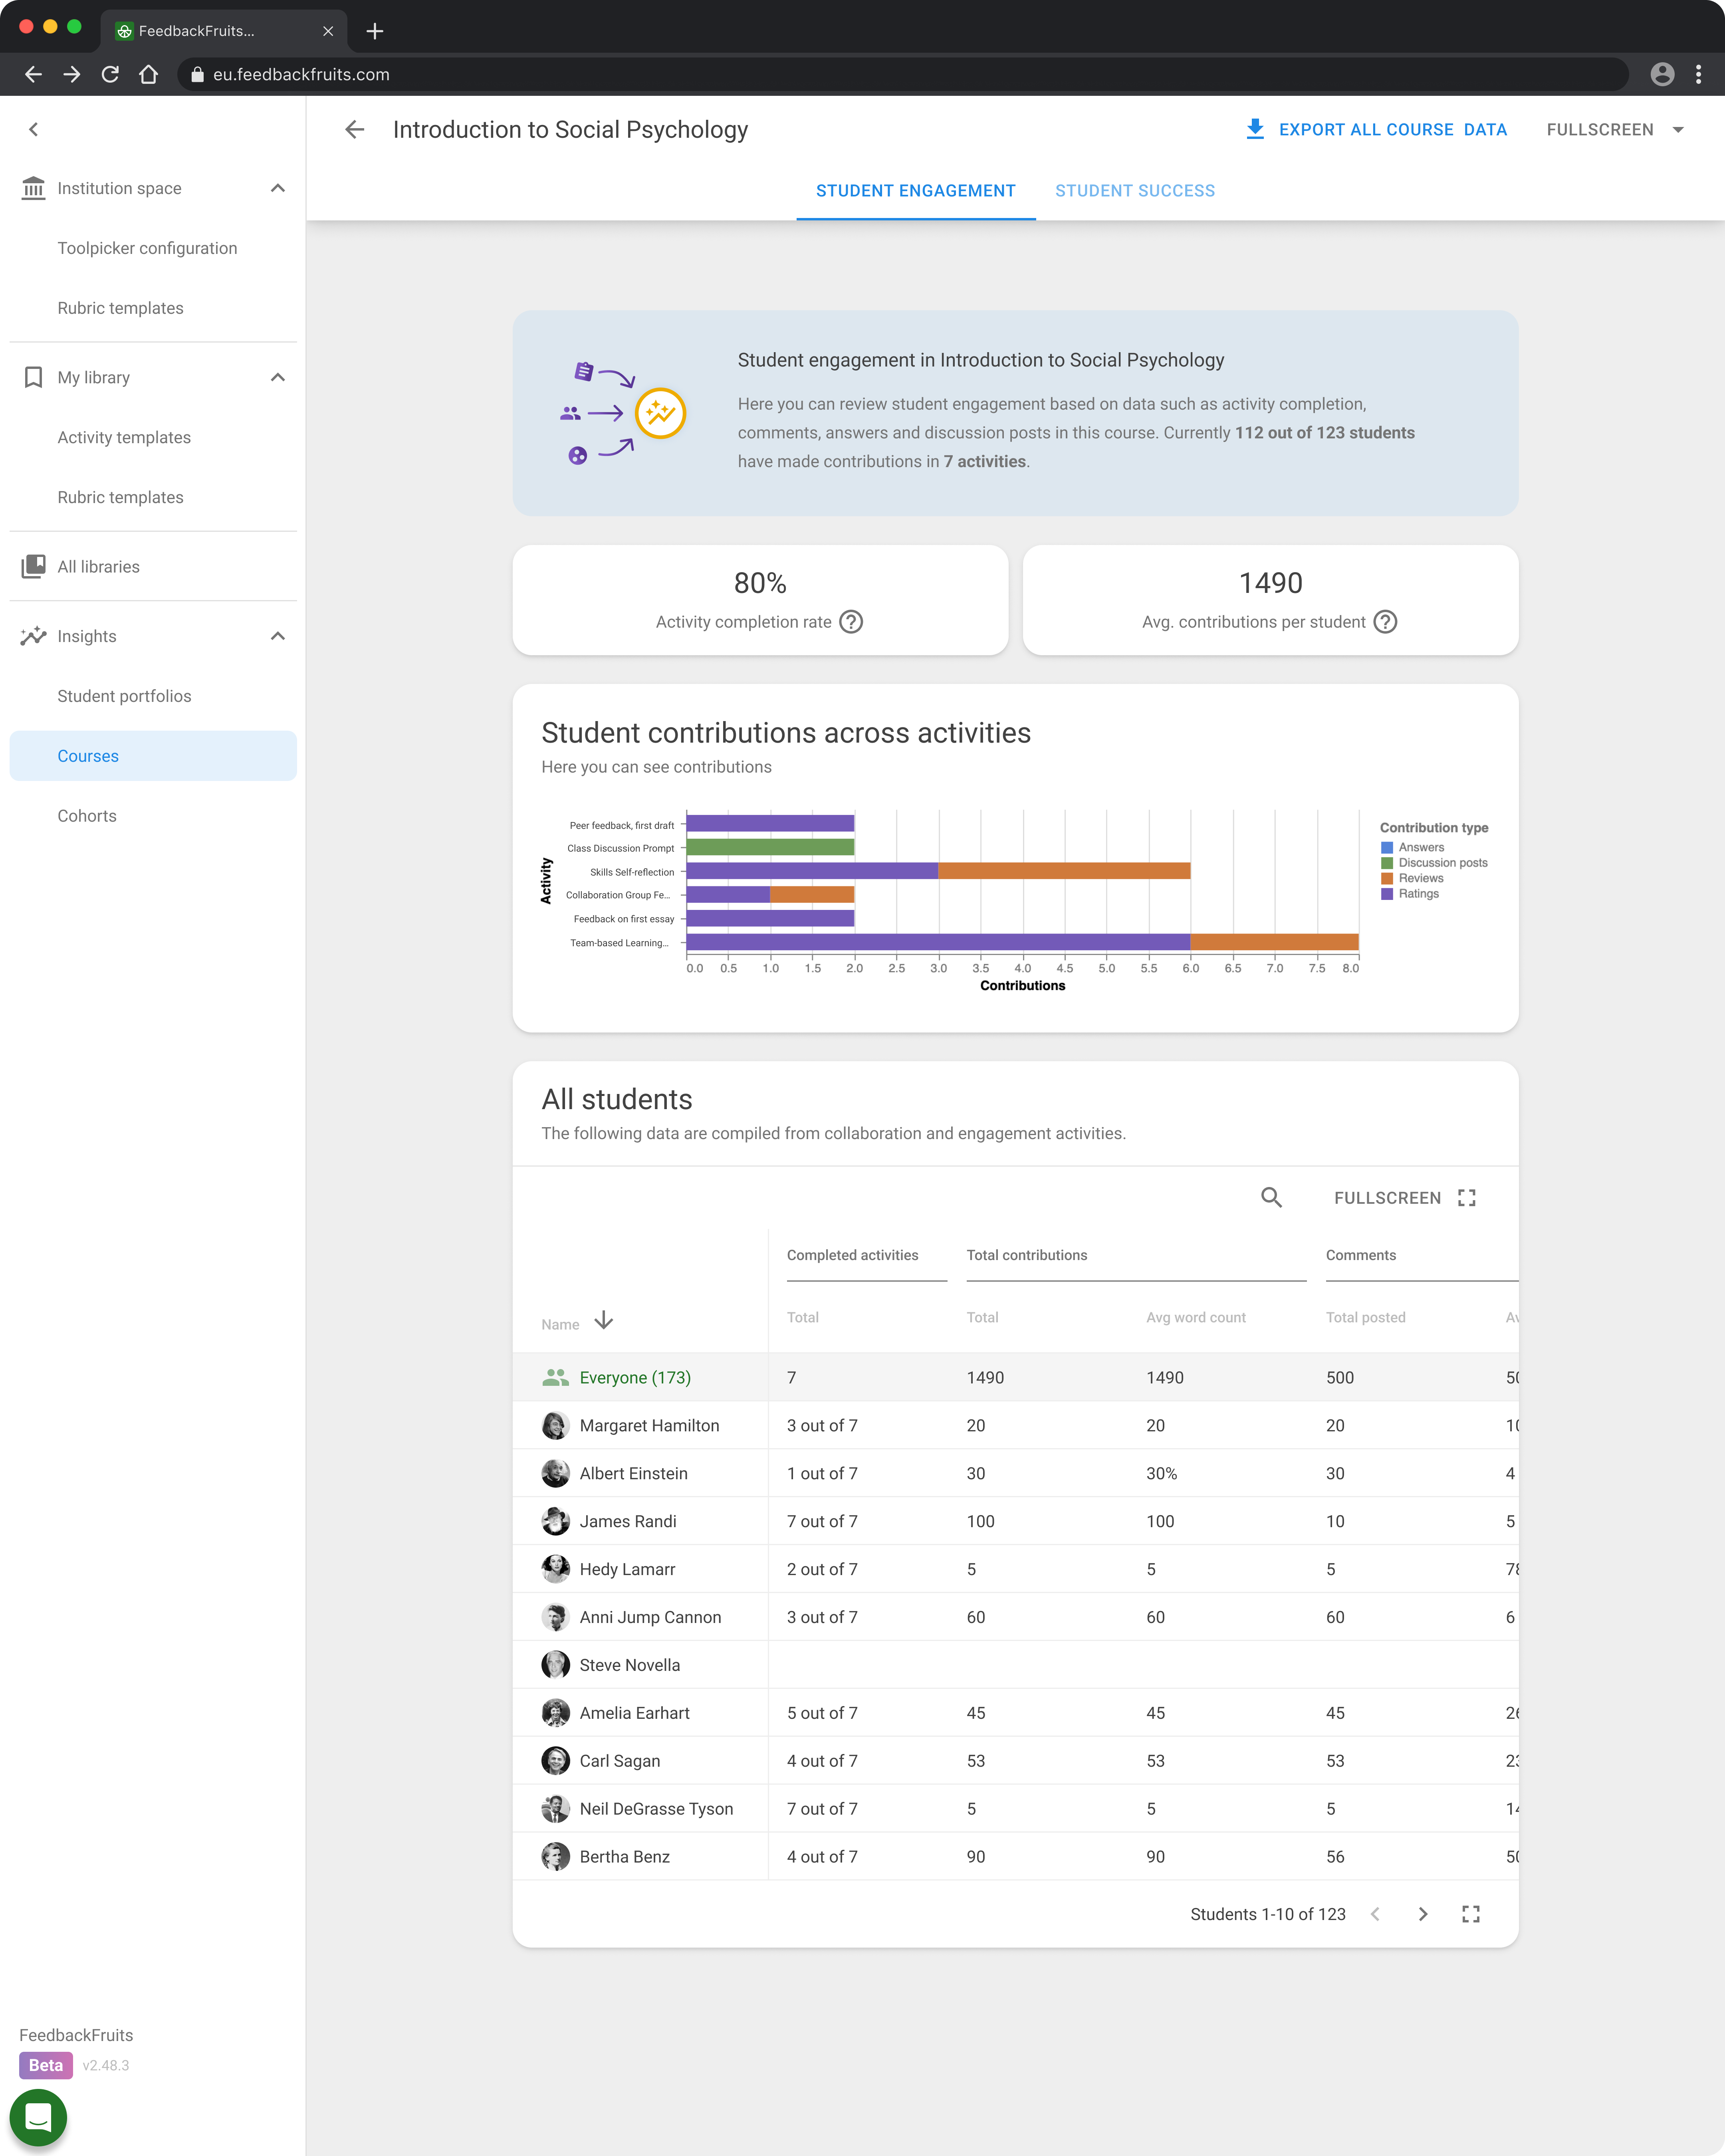This screenshot has height=2156, width=1725.
Task: Reload the page in browser
Action: click(110, 74)
